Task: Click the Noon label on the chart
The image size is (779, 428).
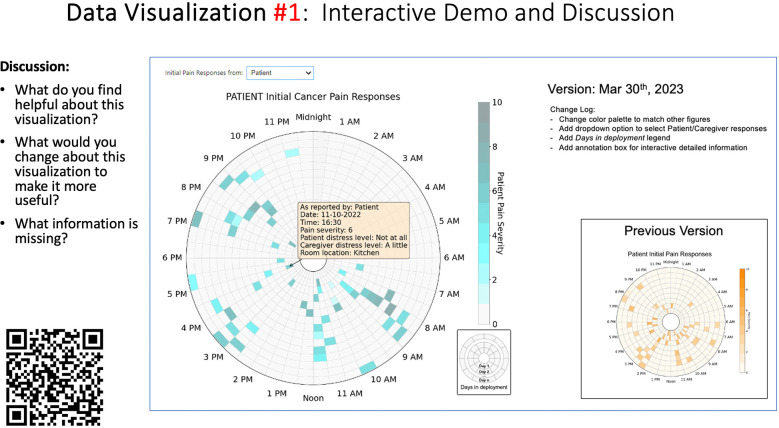Action: point(313,398)
